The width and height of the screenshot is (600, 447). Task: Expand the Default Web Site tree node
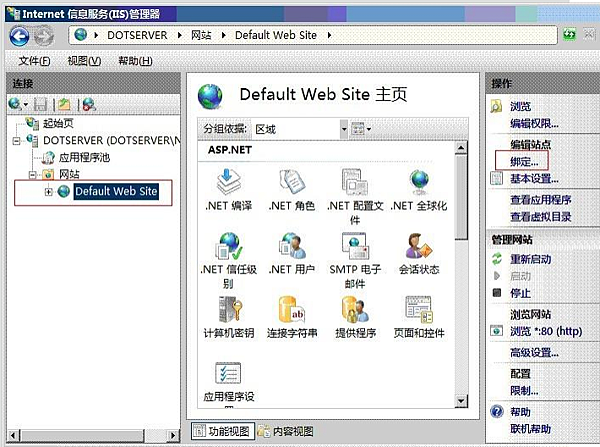[x=49, y=191]
